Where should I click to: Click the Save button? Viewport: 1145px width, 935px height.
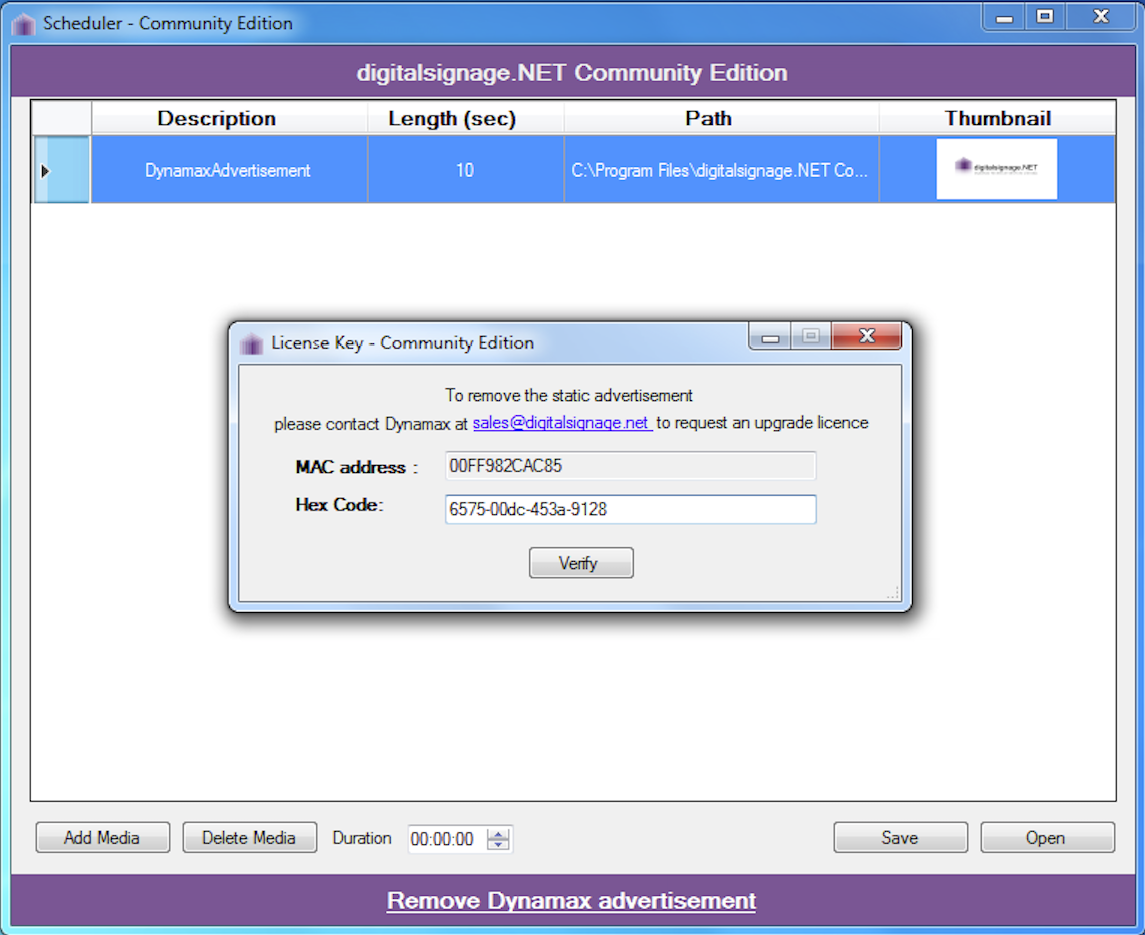[x=900, y=838]
